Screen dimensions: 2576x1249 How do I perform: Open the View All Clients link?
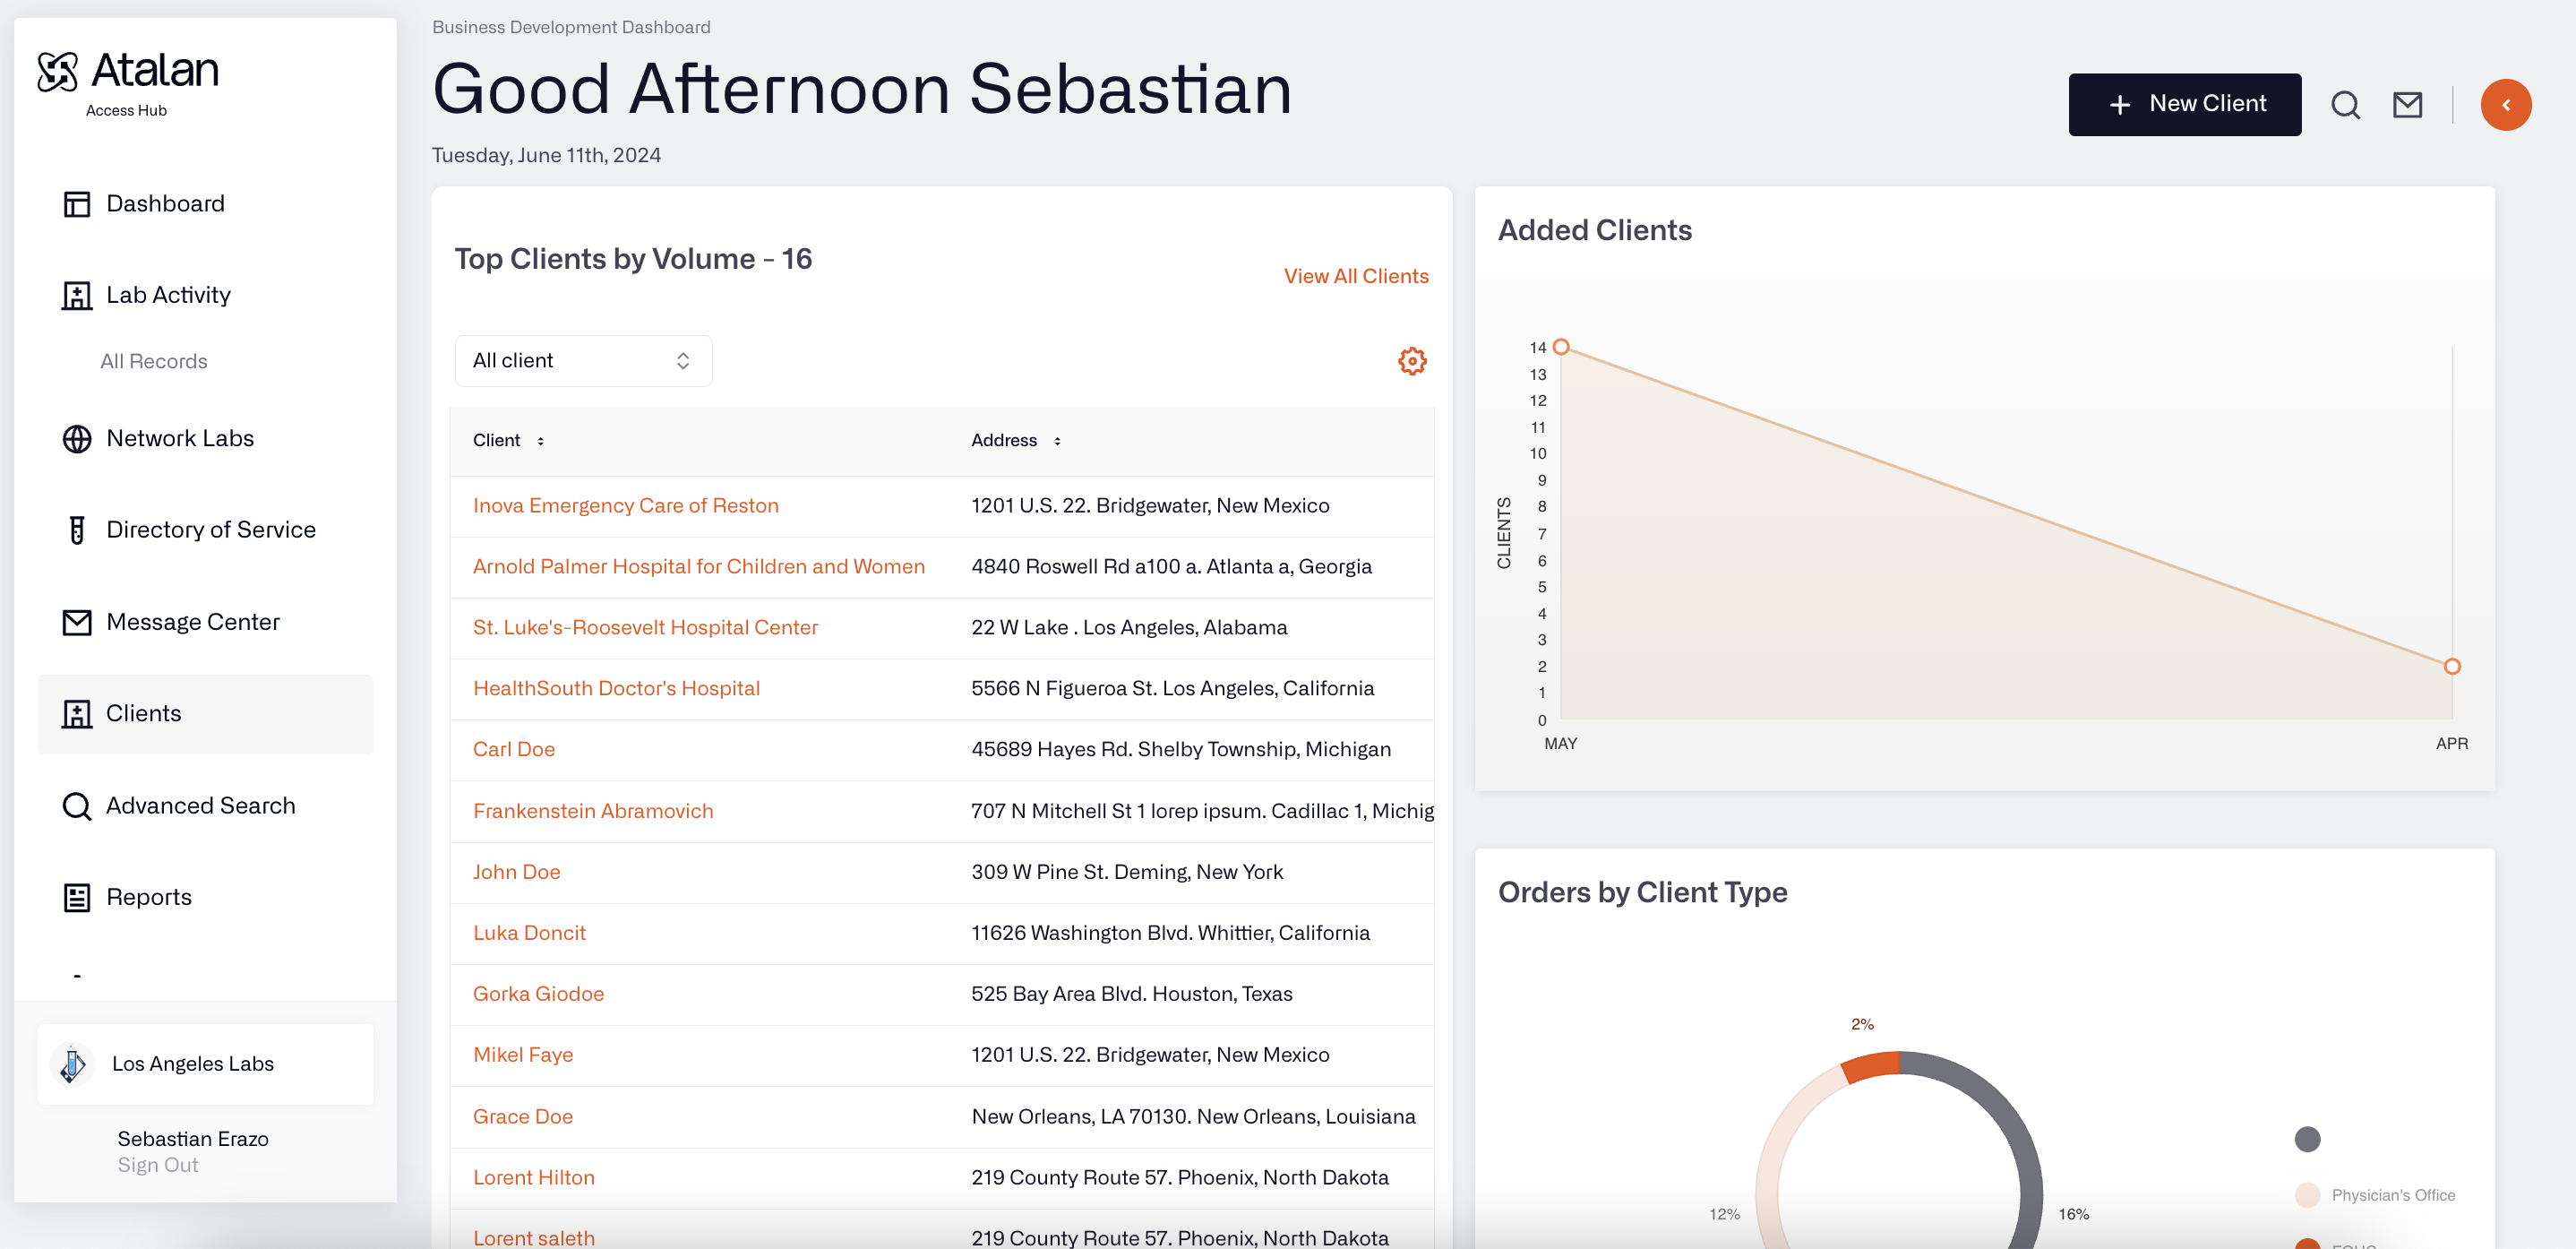[1355, 276]
